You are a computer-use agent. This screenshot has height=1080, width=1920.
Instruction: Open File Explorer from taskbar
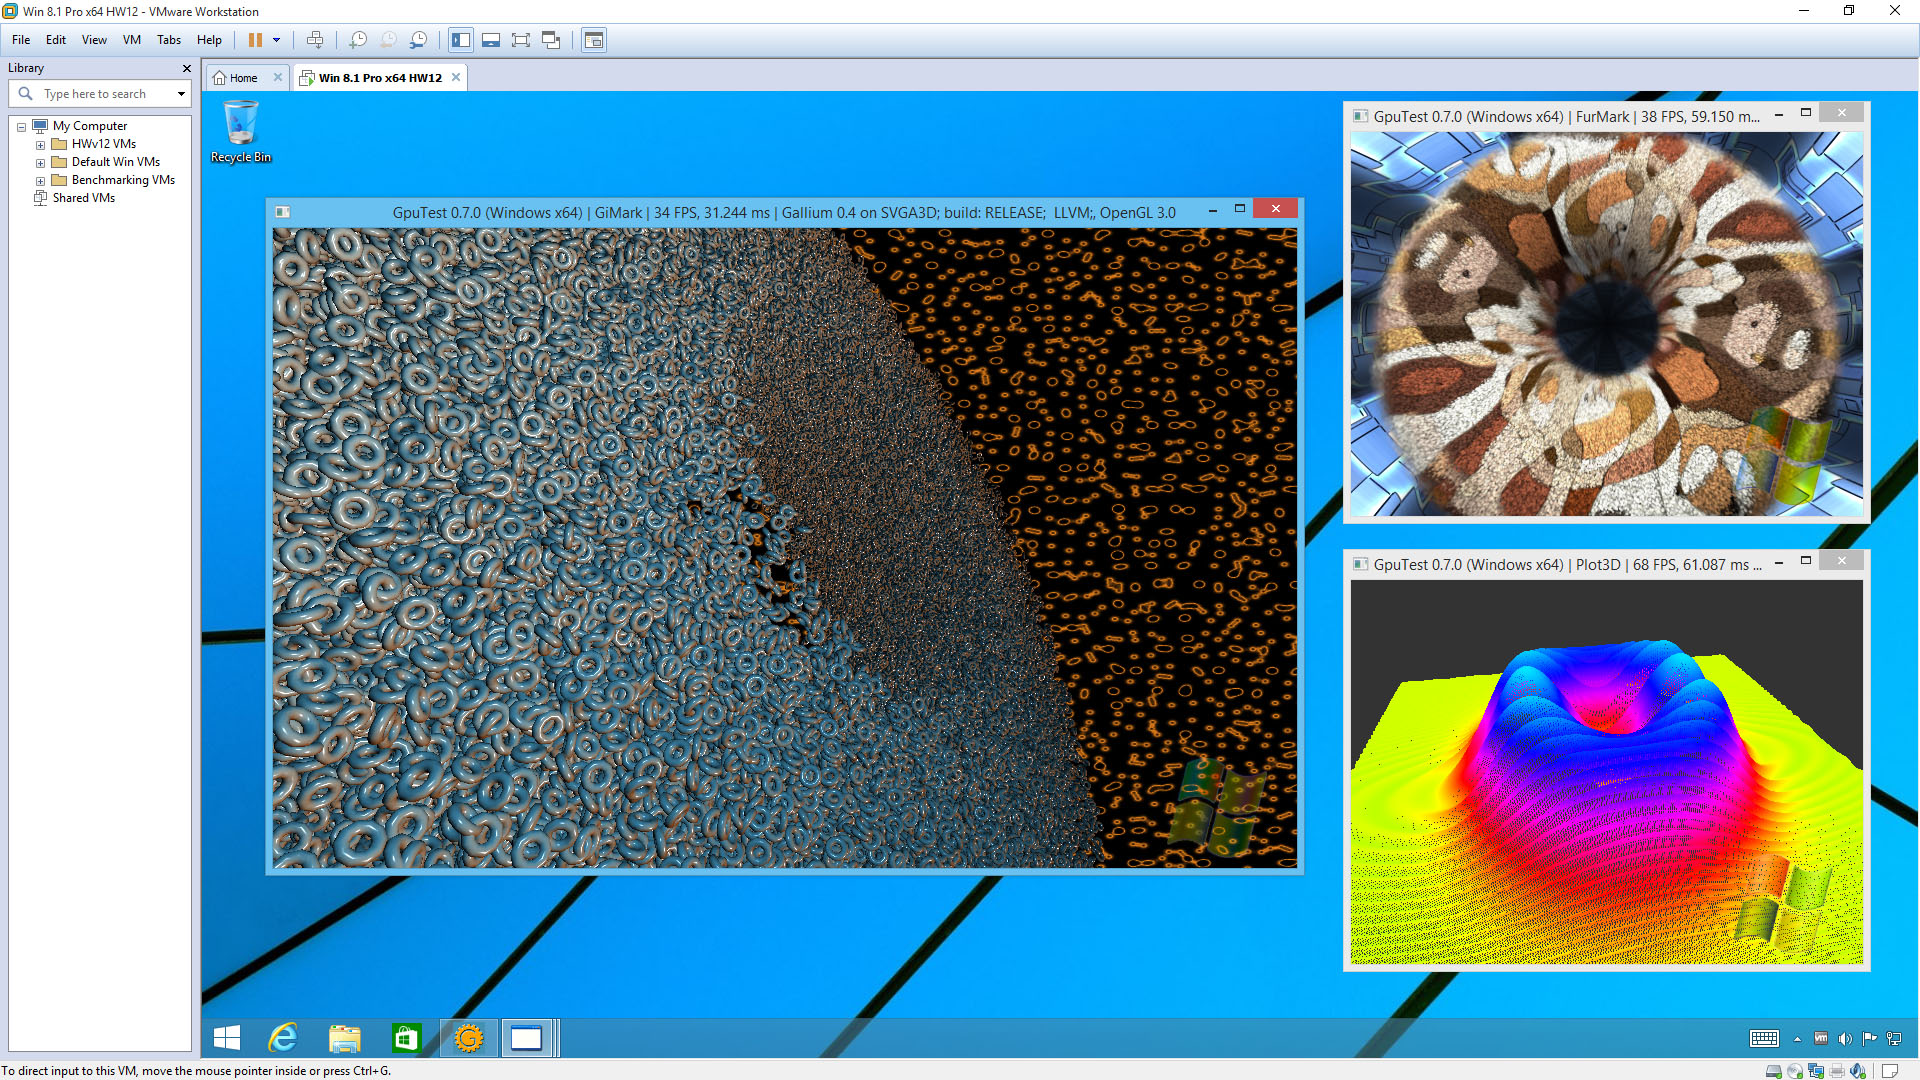(x=344, y=1038)
